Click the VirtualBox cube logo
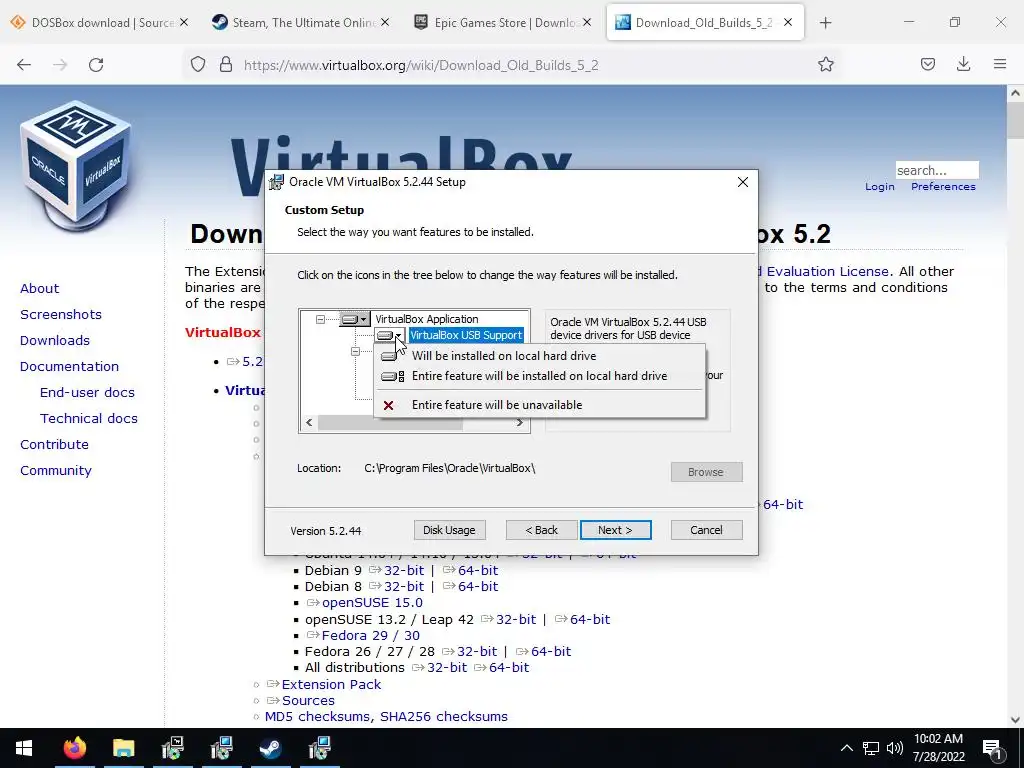The image size is (1024, 768). pyautogui.click(x=75, y=167)
